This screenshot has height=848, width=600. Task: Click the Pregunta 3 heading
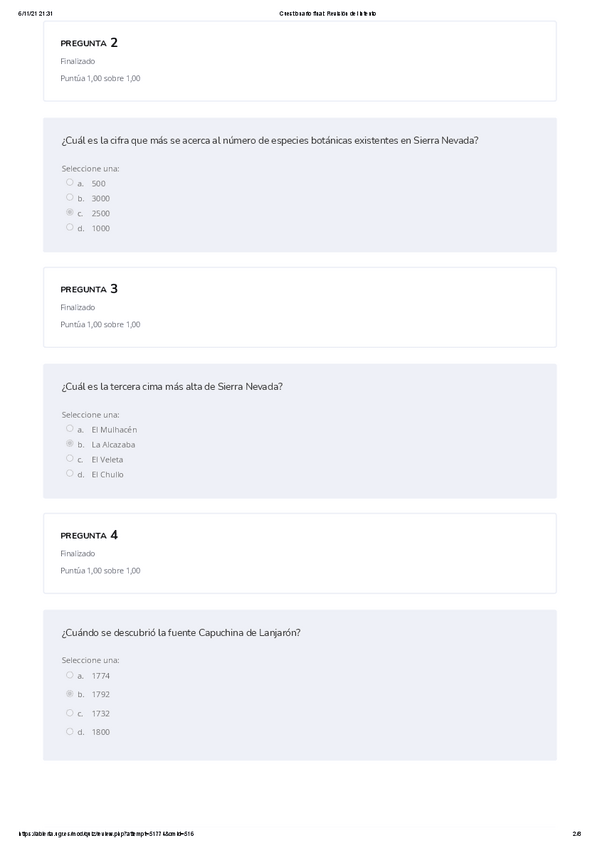(89, 289)
